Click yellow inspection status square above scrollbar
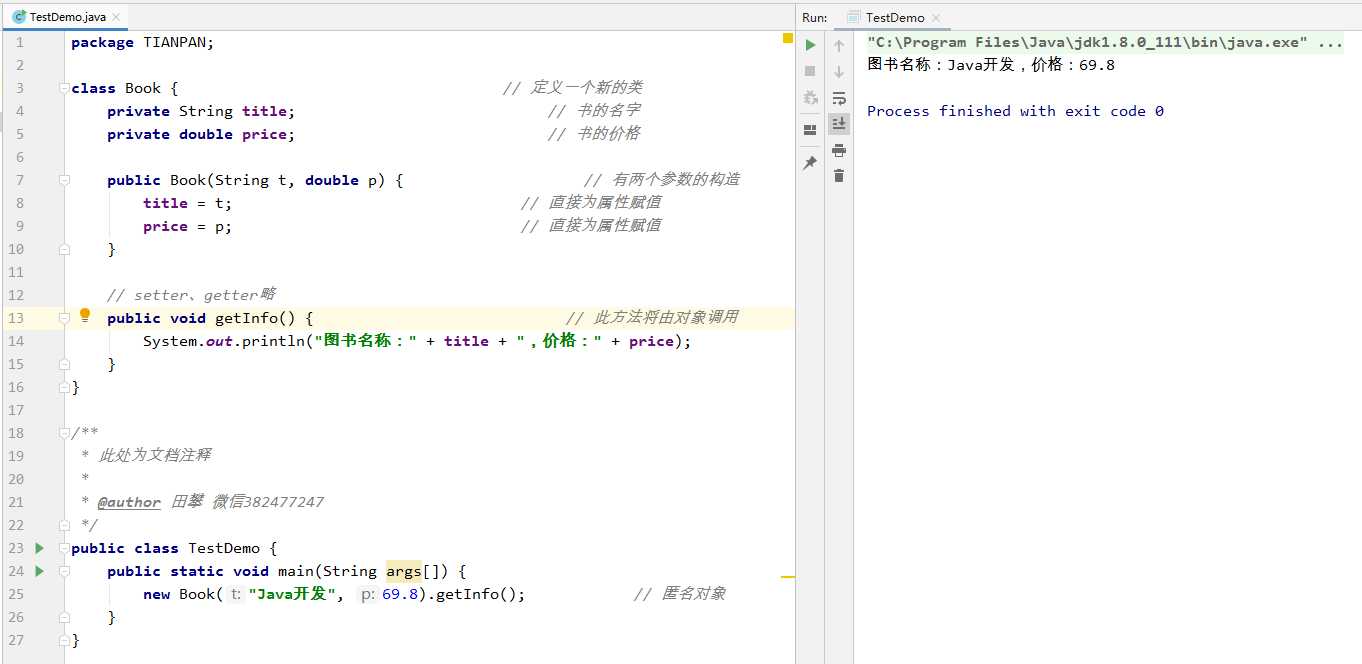1362x664 pixels. [x=787, y=38]
